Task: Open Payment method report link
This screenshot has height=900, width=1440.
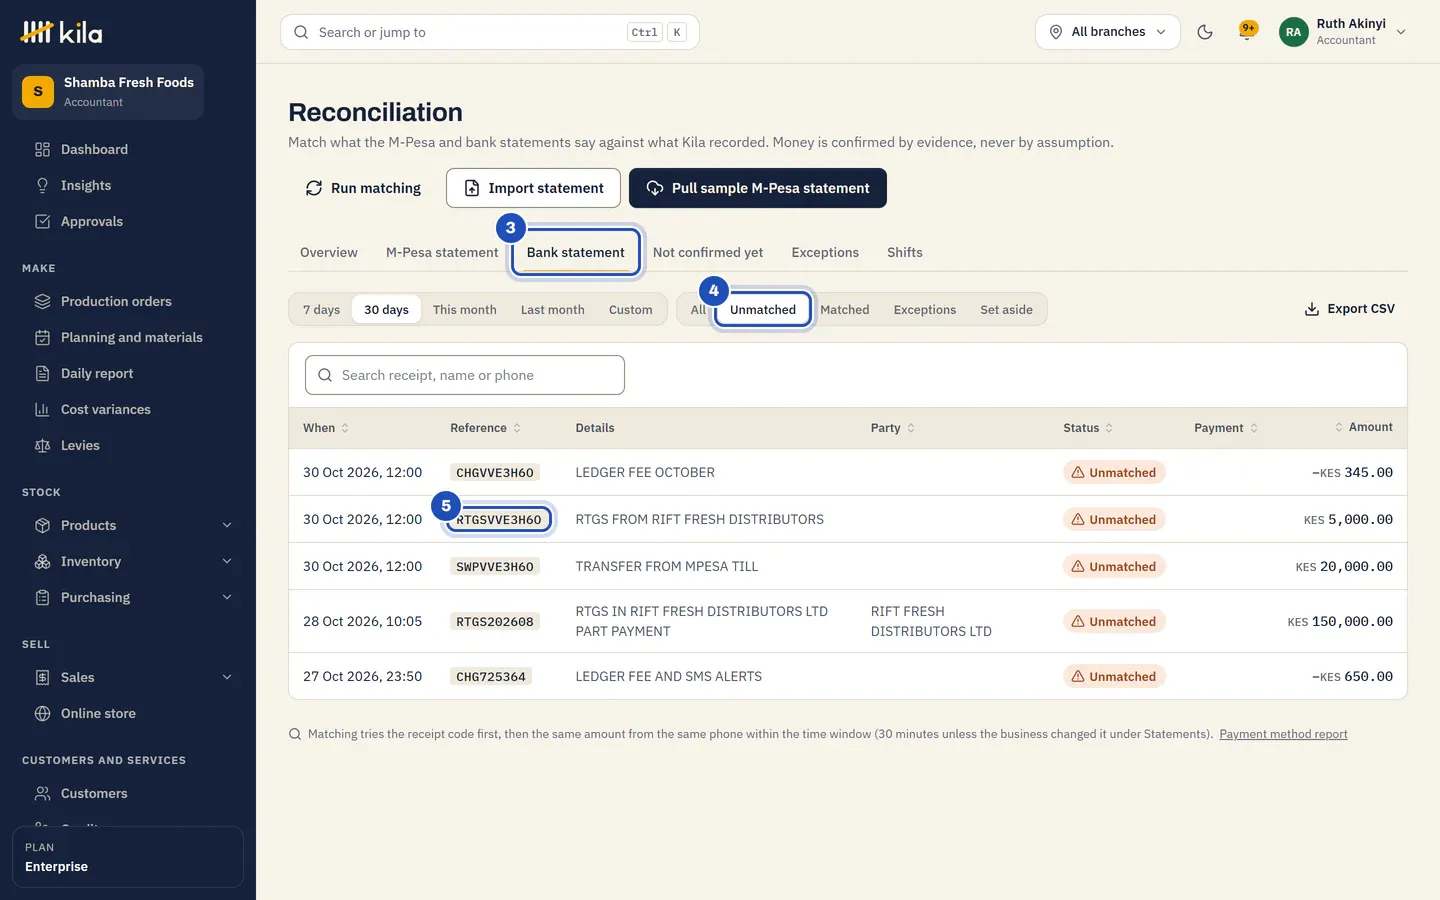Action: pyautogui.click(x=1283, y=734)
